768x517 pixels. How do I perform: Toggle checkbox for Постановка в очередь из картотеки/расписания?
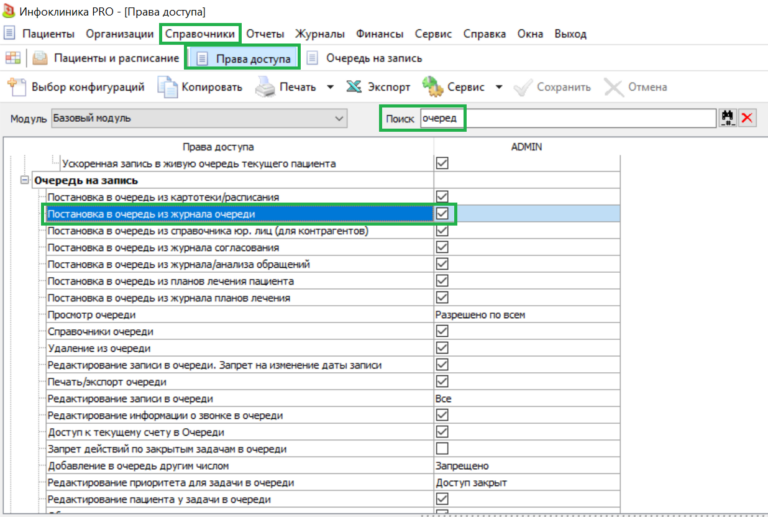click(442, 196)
